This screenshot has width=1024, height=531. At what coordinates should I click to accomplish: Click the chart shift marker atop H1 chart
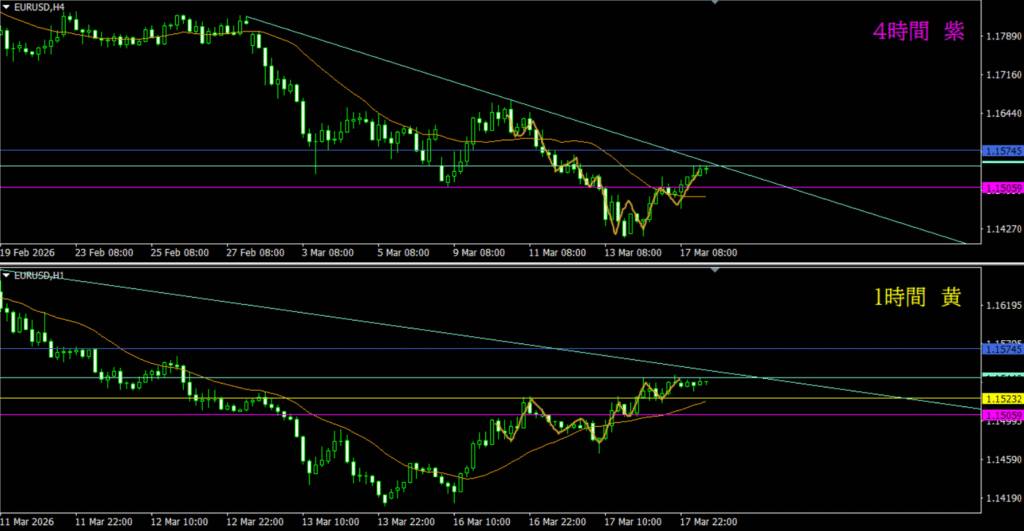click(x=714, y=271)
